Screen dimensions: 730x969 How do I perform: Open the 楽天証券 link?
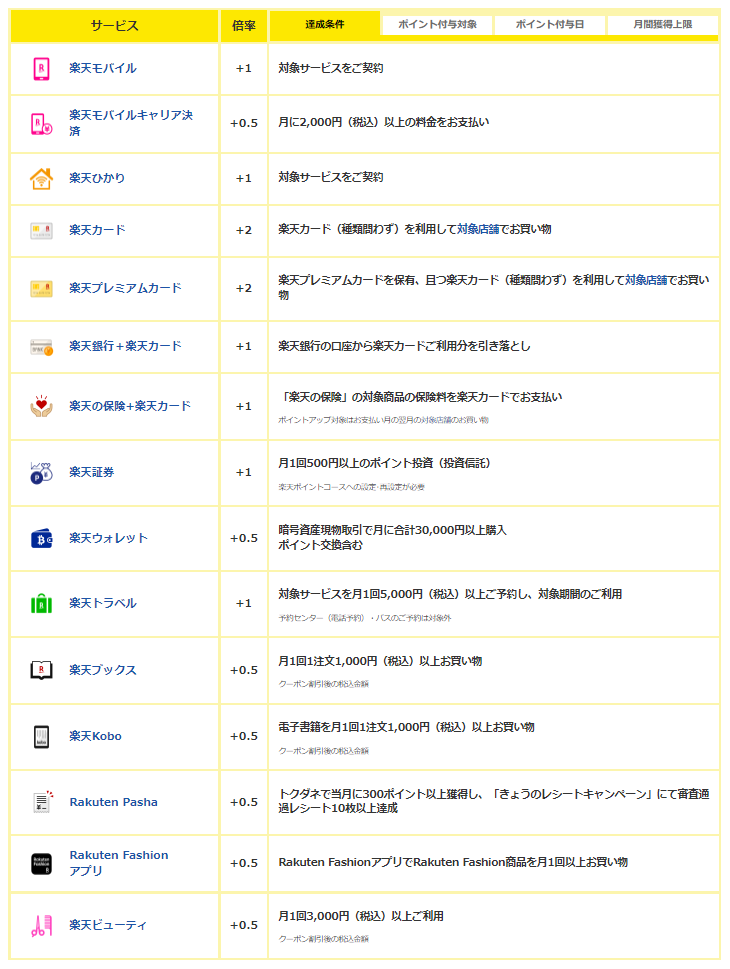click(91, 472)
